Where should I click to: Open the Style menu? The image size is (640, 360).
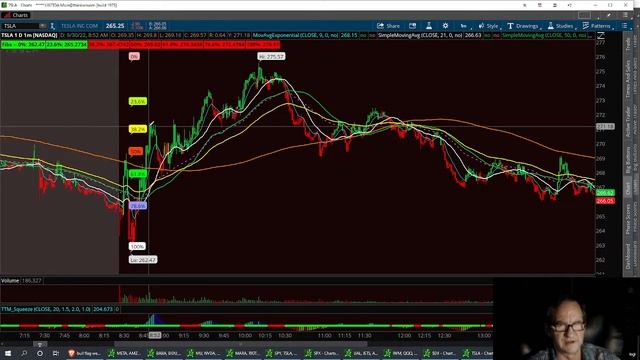(x=489, y=26)
